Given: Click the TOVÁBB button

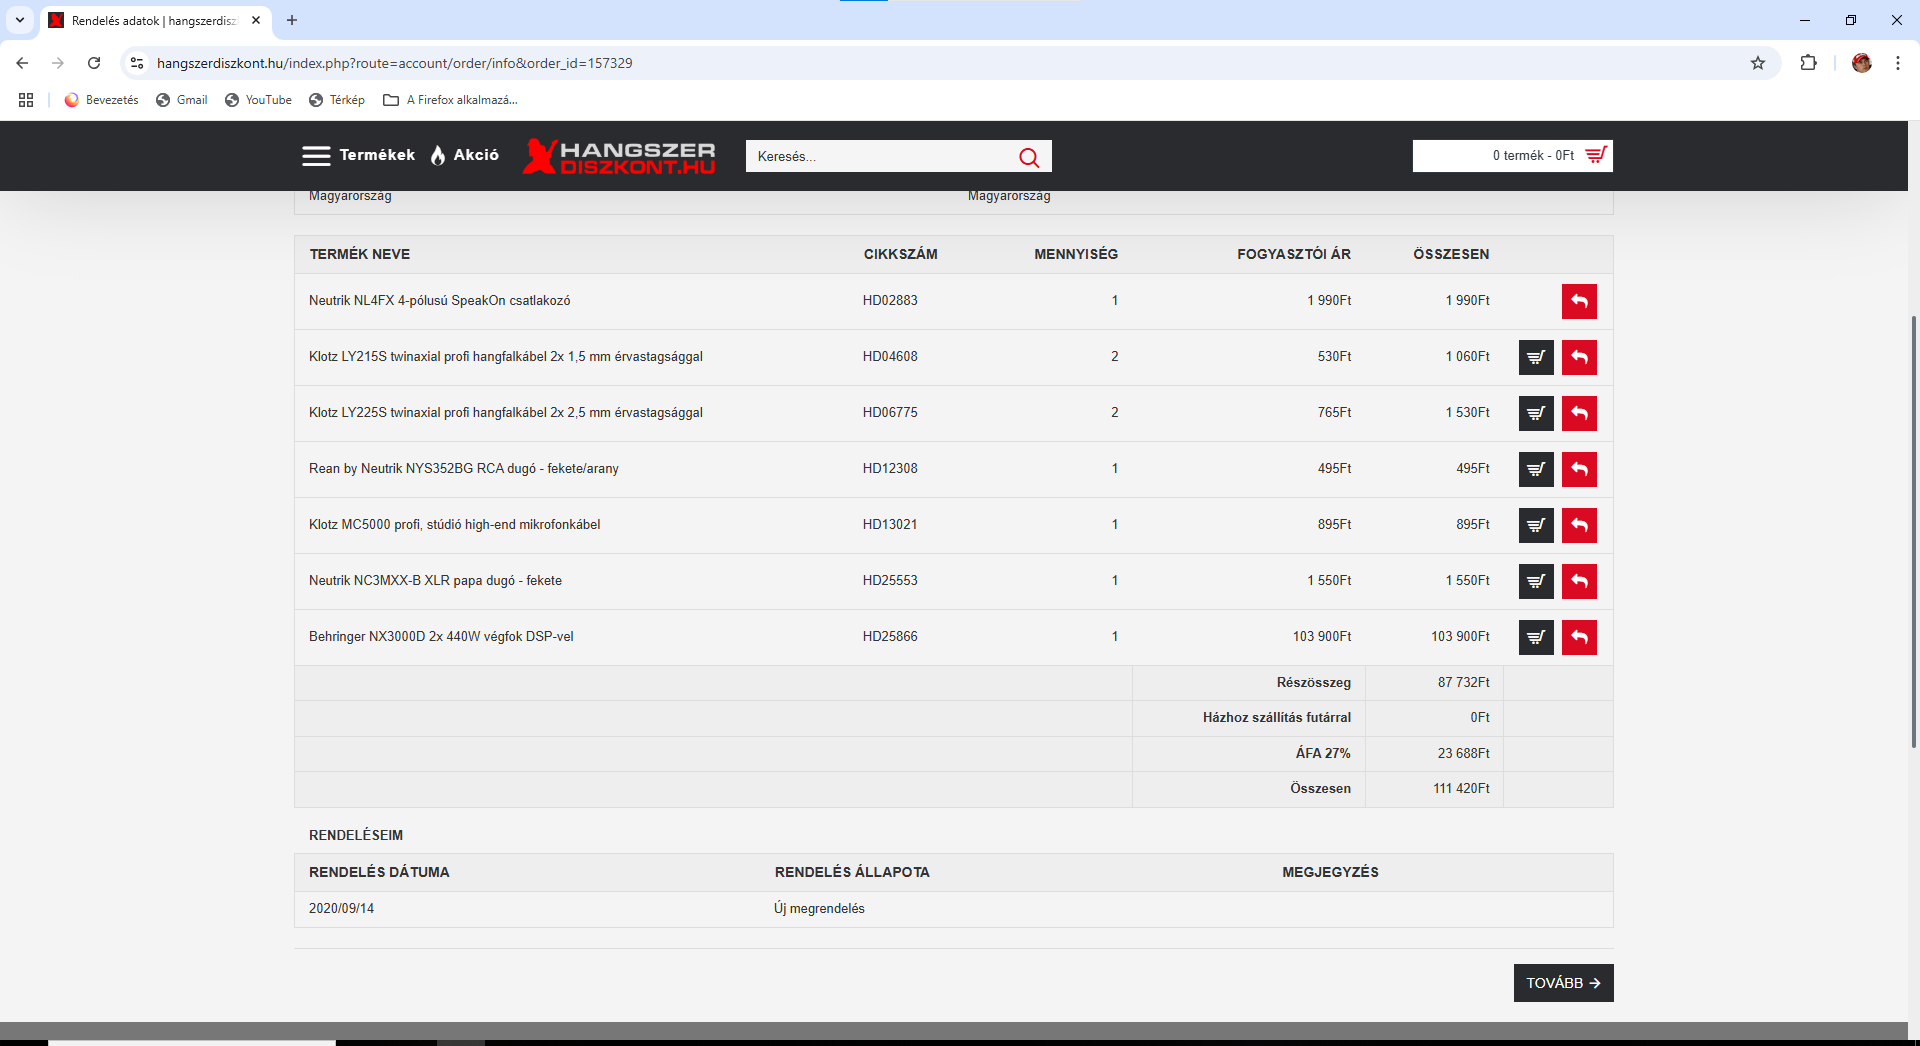Looking at the screenshot, I should tap(1563, 983).
